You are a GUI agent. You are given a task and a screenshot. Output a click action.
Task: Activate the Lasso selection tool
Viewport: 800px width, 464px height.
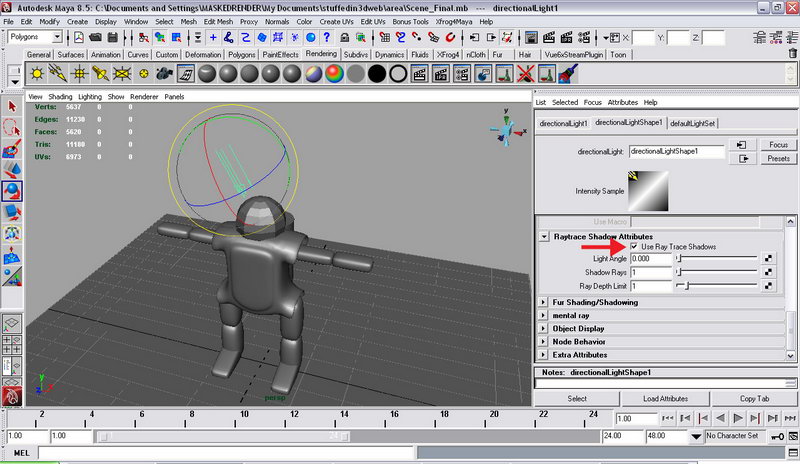coord(12,128)
